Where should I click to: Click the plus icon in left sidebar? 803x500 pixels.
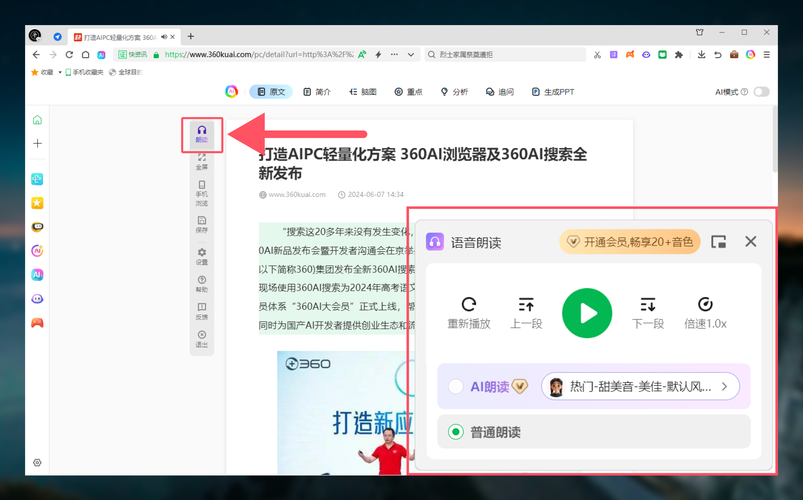coord(37,143)
